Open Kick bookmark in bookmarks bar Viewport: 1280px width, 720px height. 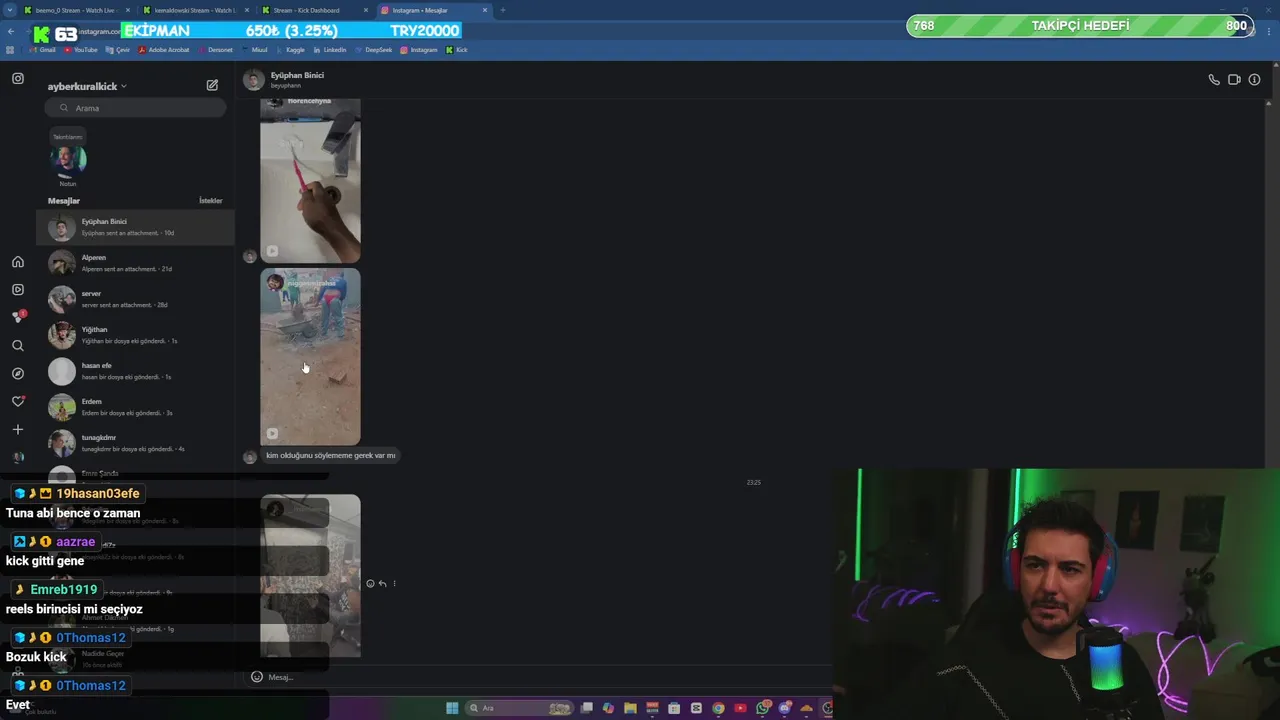456,50
